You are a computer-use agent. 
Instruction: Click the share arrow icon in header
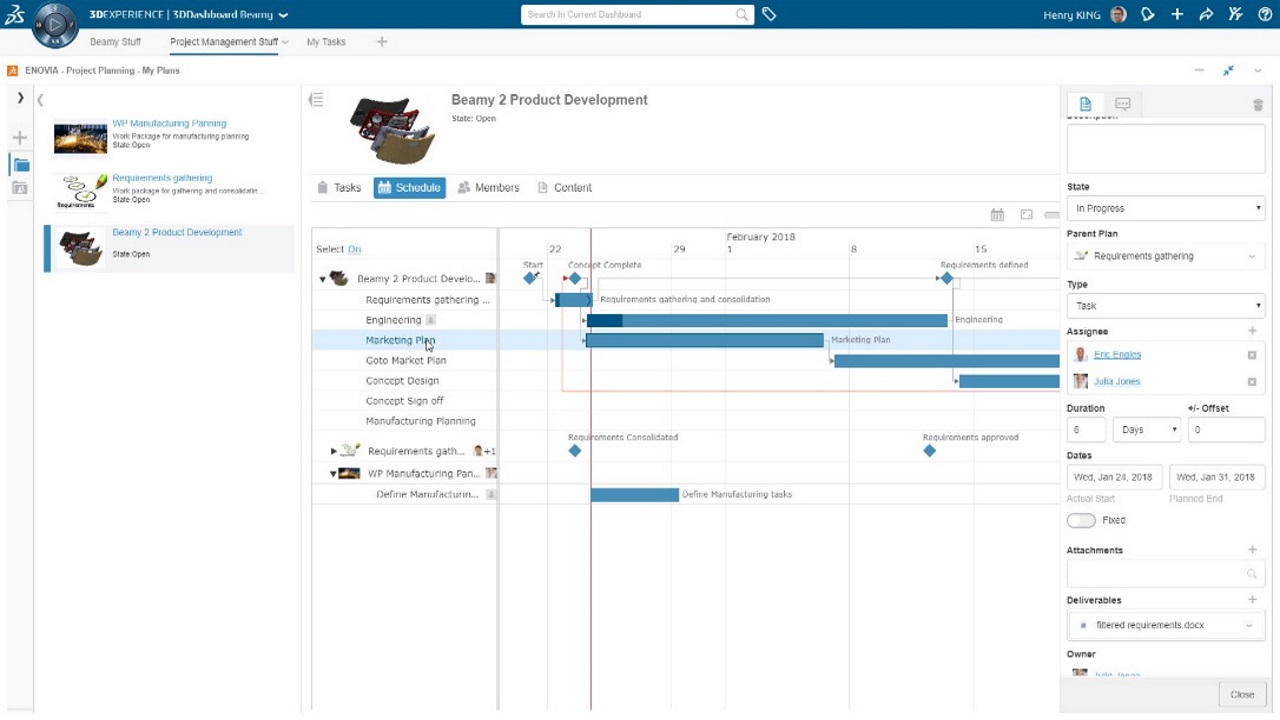(x=1206, y=15)
